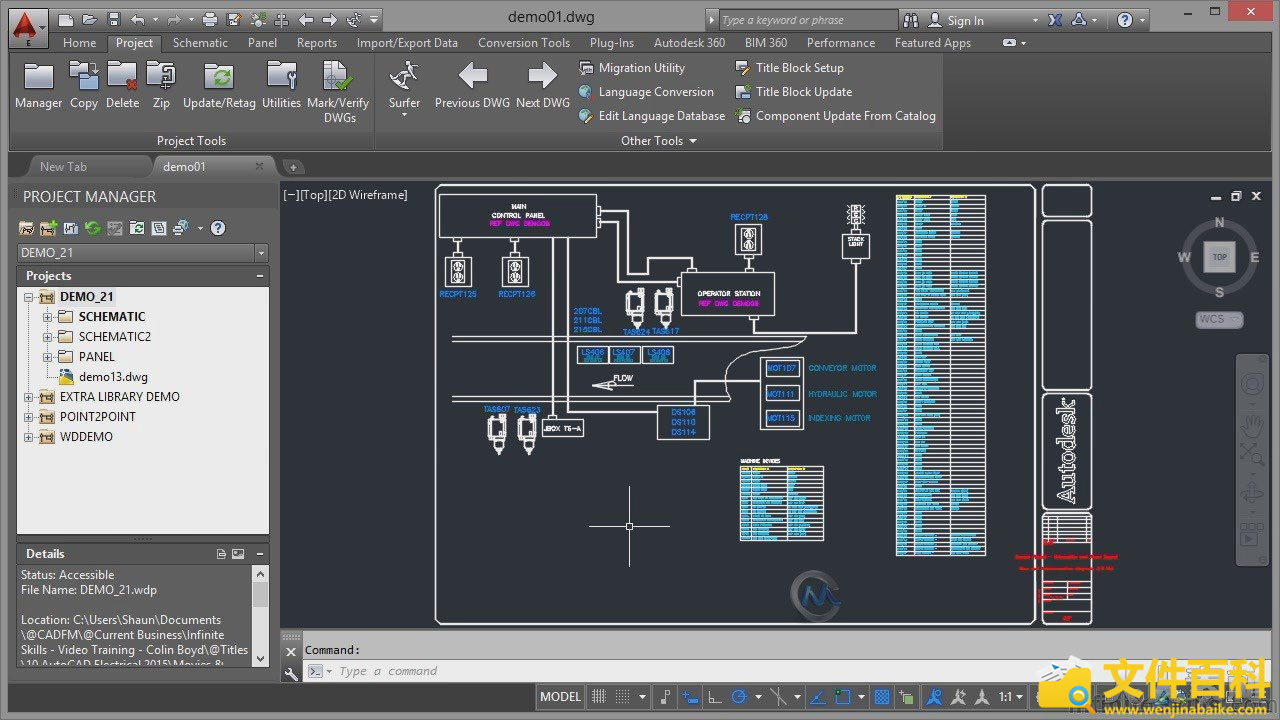Expand the WDDEMO project
1280x720 pixels.
[29, 437]
